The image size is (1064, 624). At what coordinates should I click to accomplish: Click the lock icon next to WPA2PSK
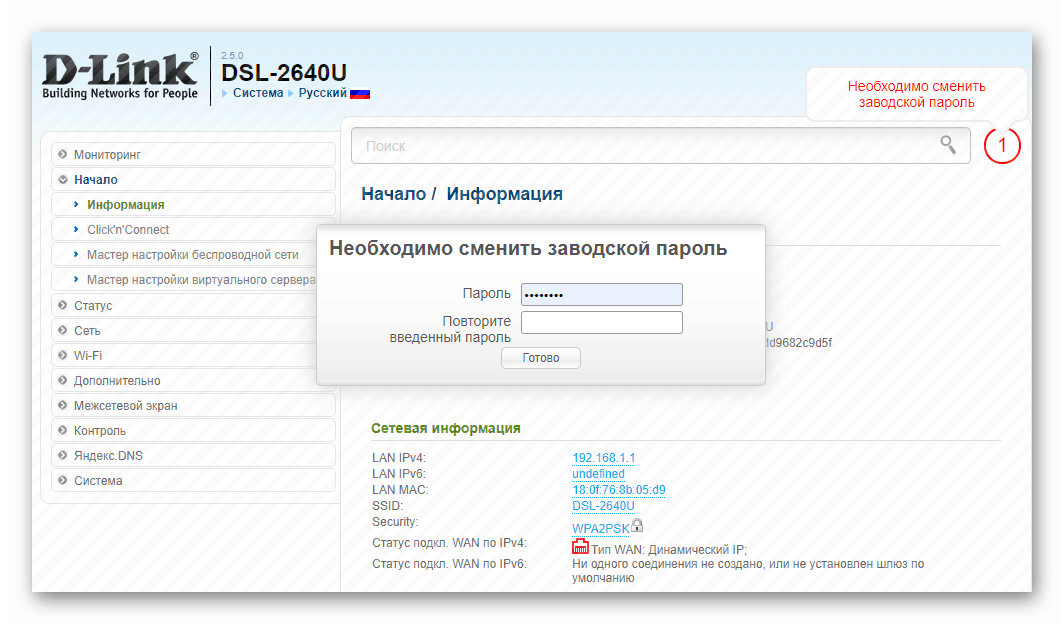tap(636, 525)
